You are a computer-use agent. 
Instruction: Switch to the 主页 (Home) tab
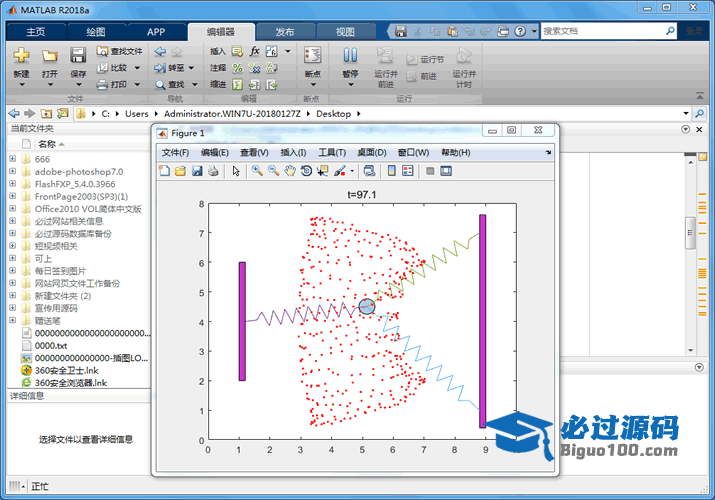point(36,31)
